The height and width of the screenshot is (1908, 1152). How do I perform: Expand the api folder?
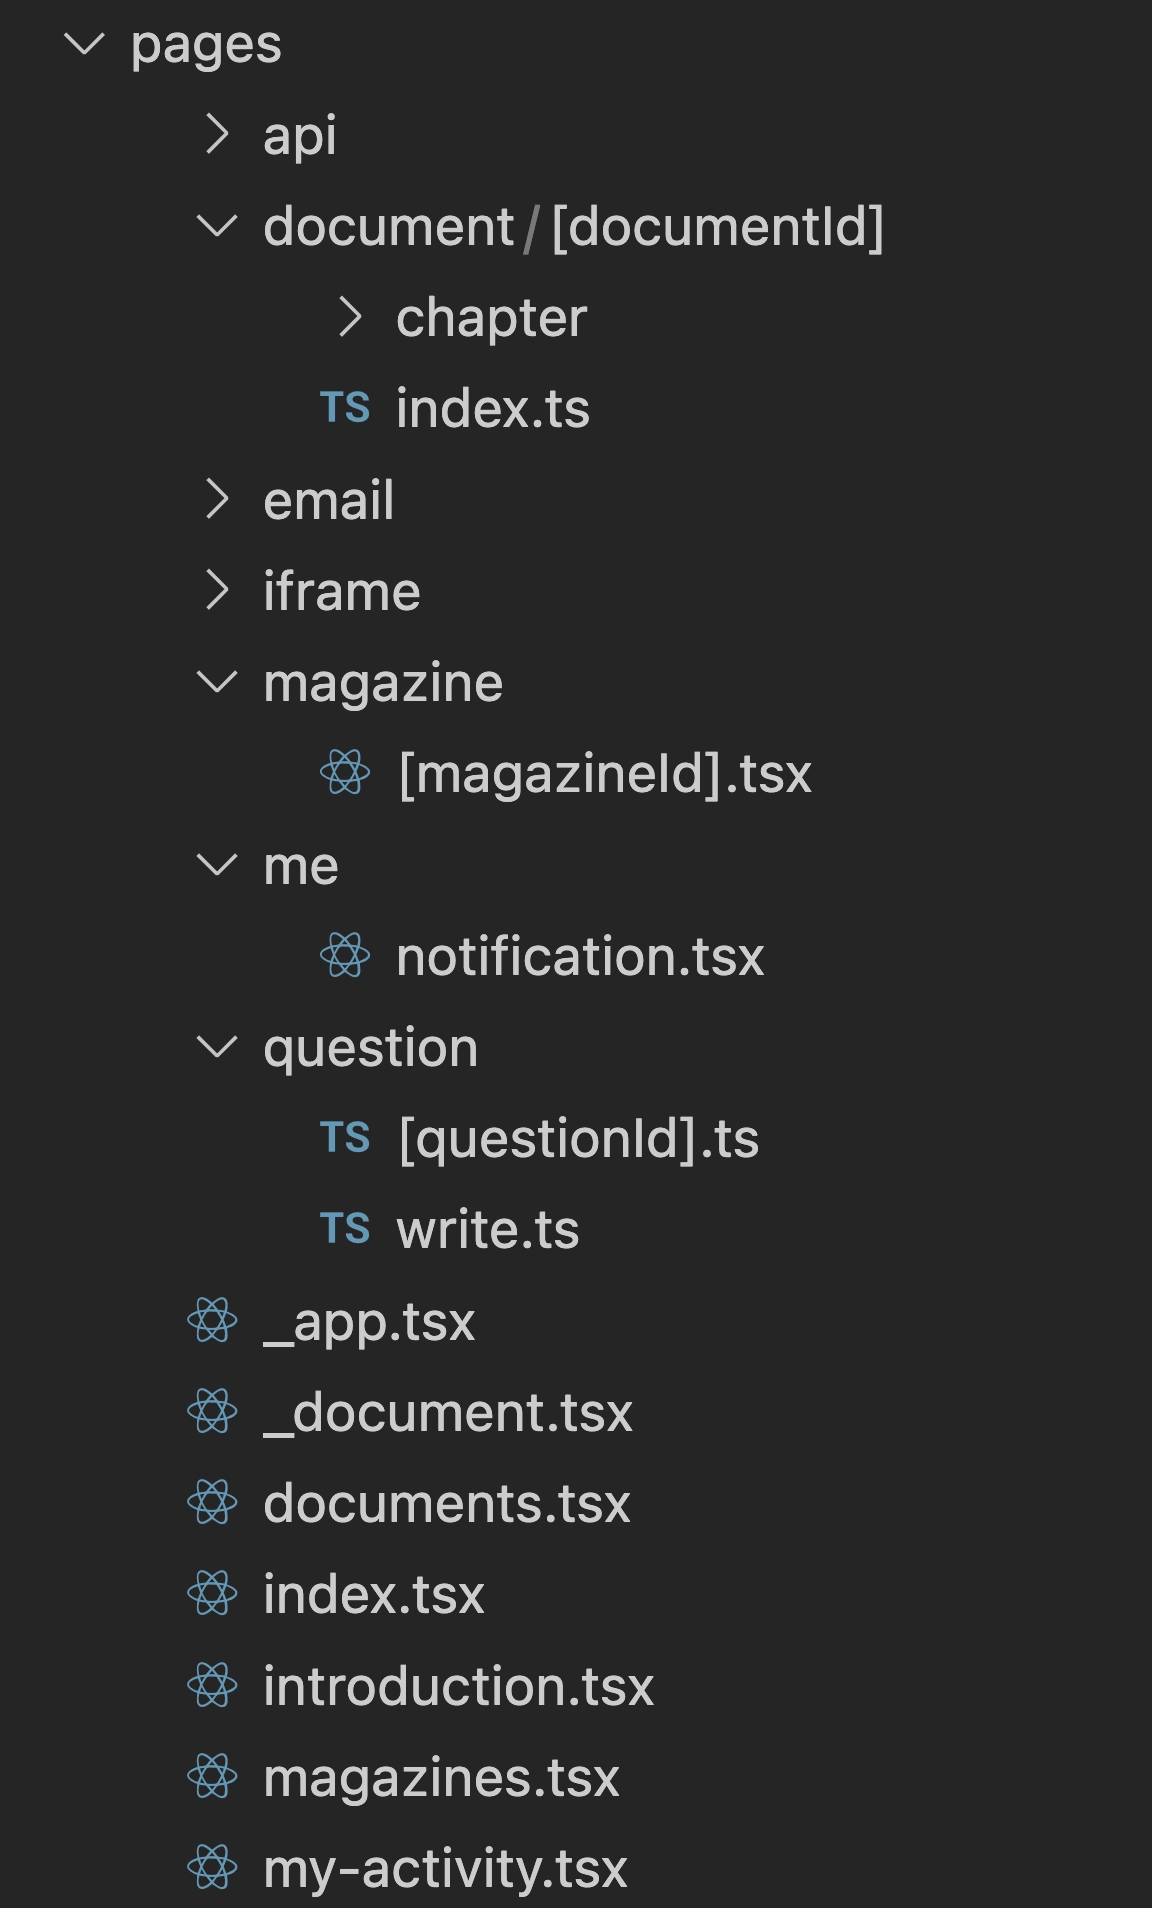[217, 134]
